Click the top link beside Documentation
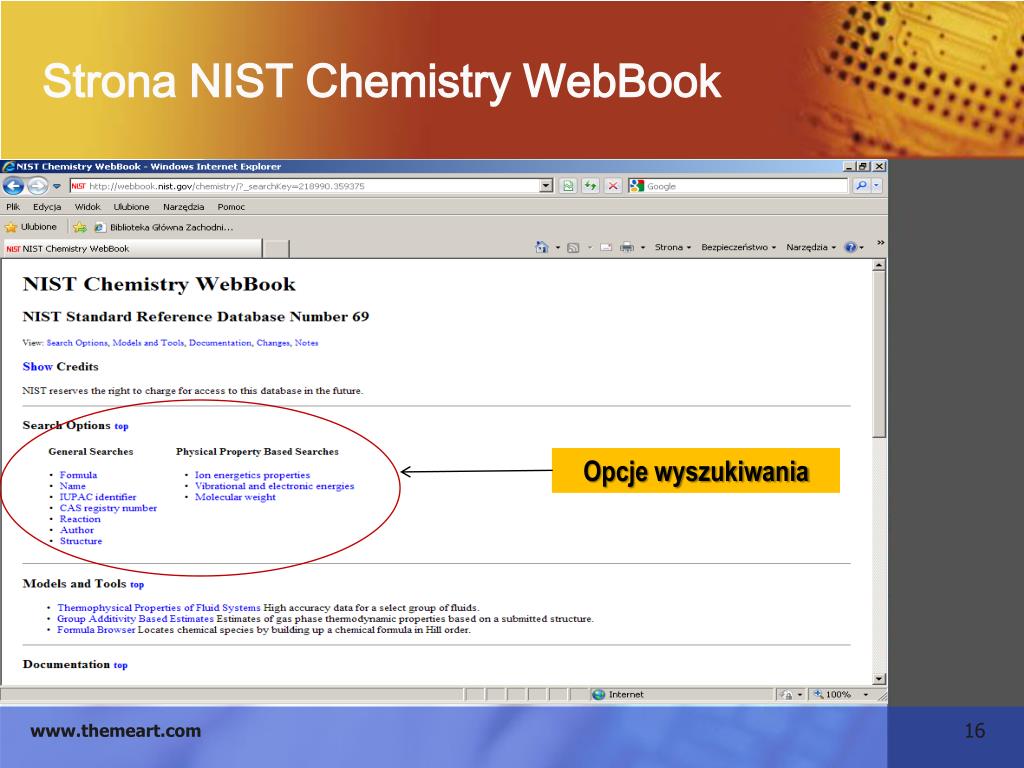 (x=121, y=665)
